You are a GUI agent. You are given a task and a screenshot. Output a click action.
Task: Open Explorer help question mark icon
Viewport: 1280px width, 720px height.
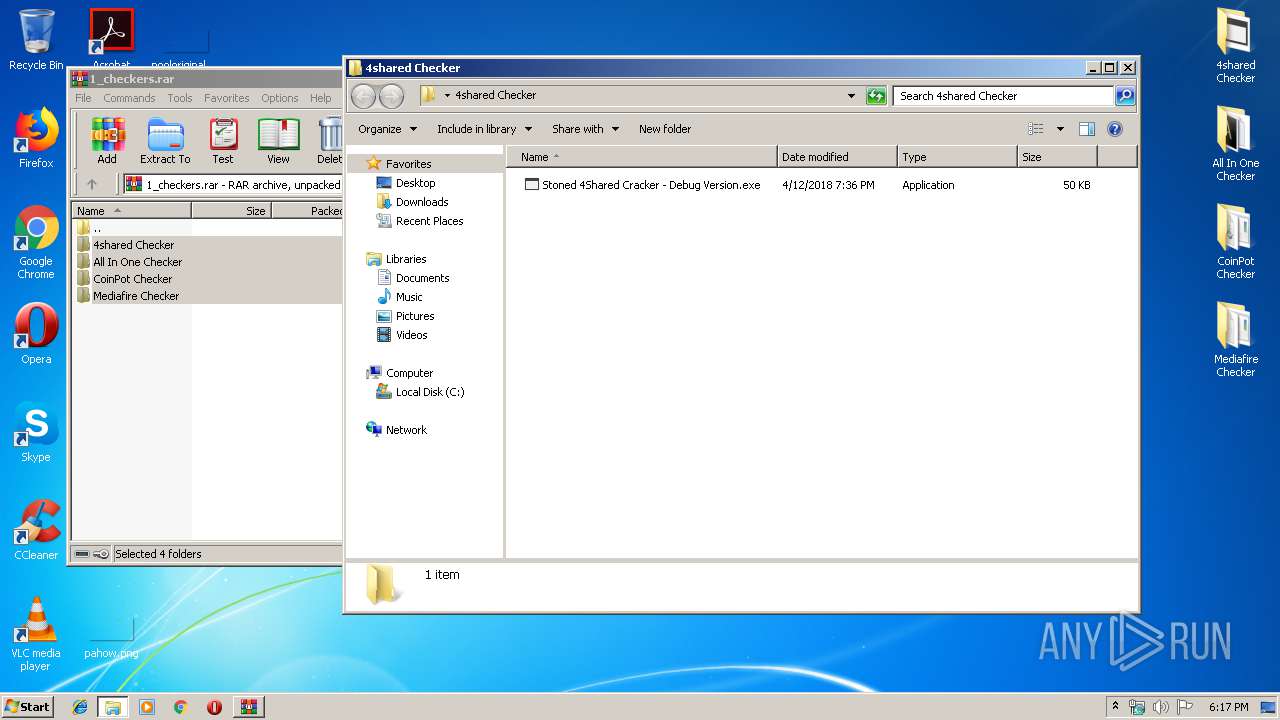(1115, 129)
